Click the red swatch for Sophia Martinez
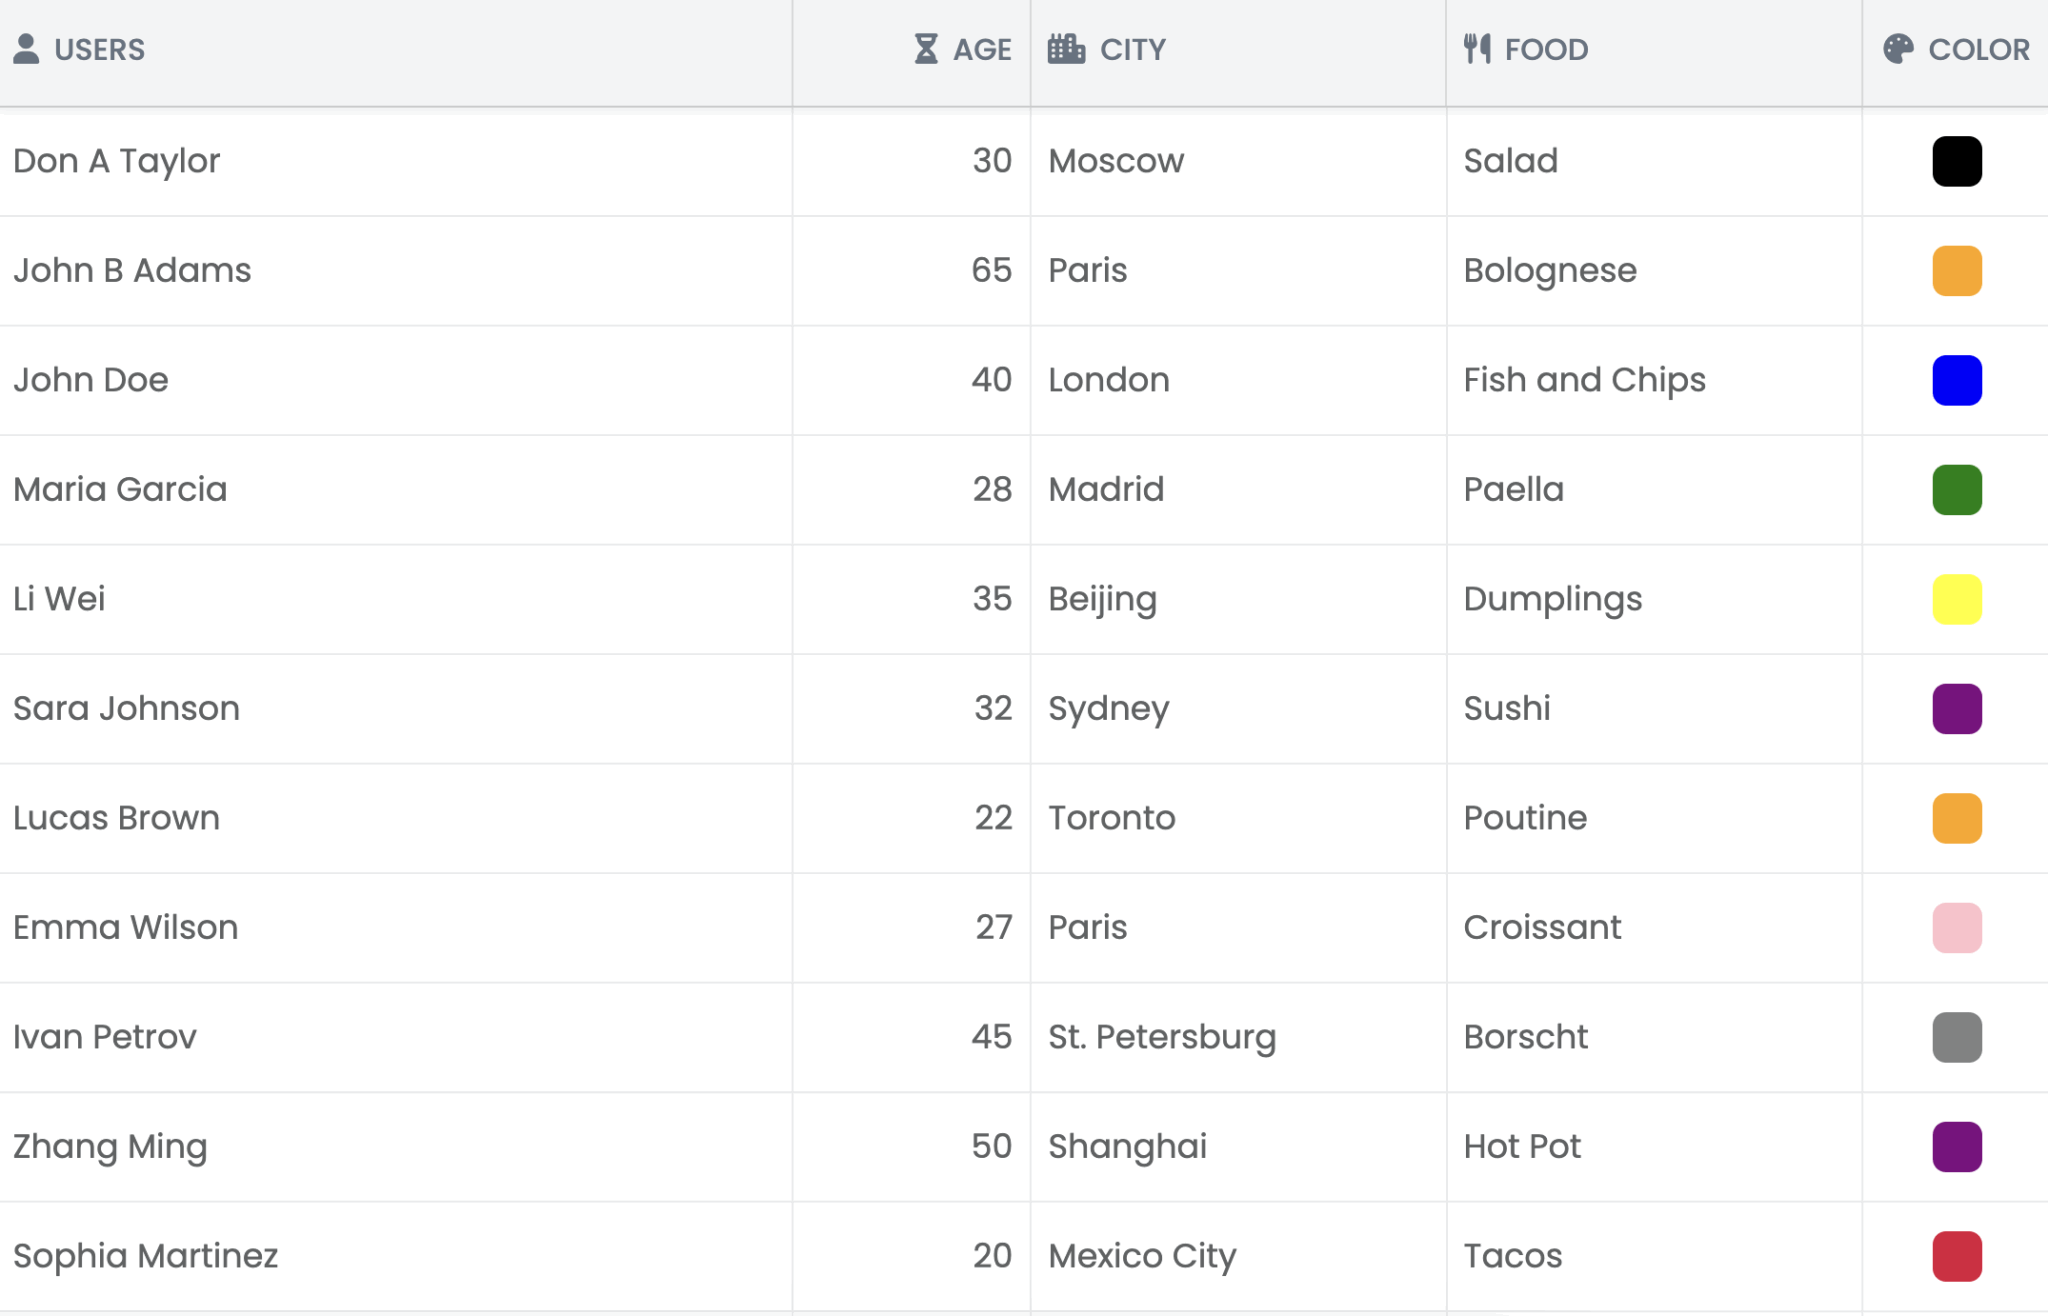Viewport: 2048px width, 1316px height. (1956, 1256)
